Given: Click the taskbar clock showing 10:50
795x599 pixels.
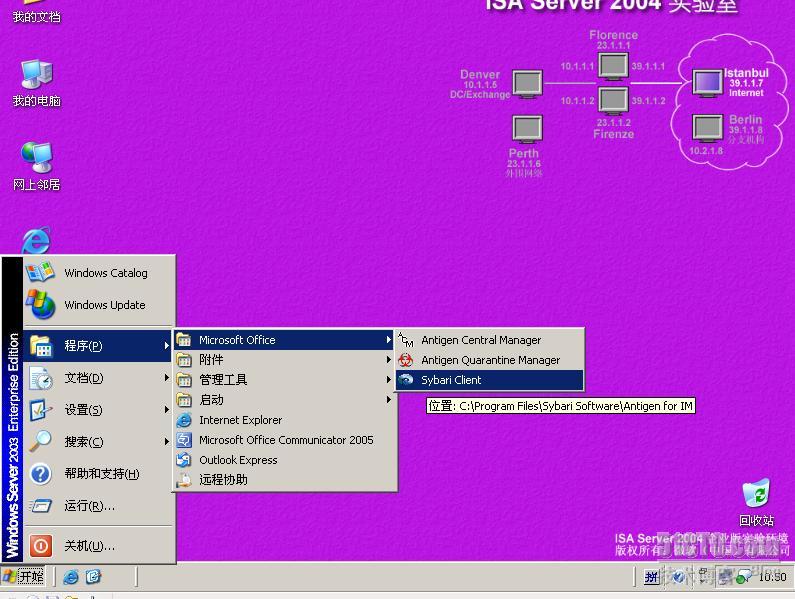Looking at the screenshot, I should pos(772,577).
